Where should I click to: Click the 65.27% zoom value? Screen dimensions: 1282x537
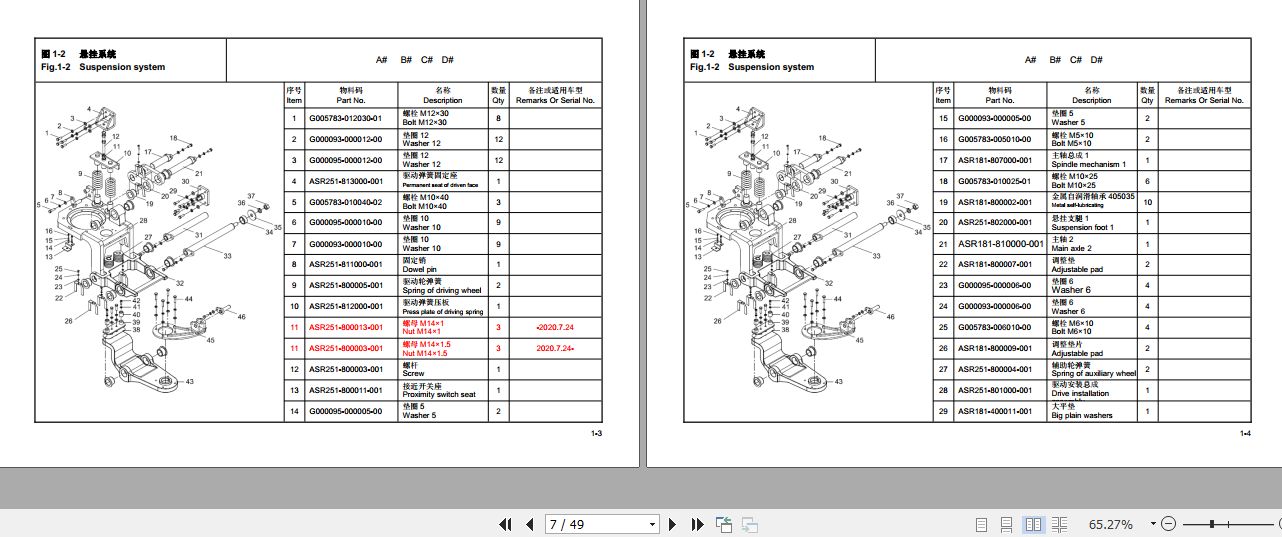(1111, 524)
